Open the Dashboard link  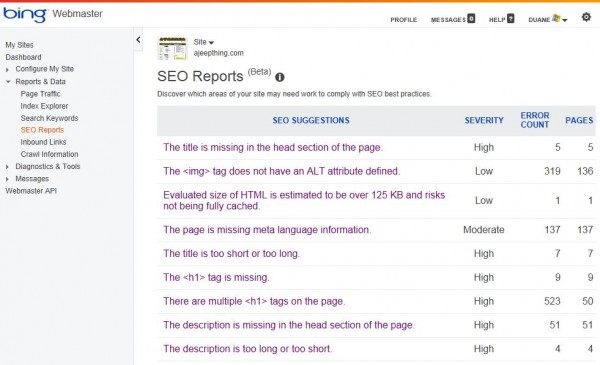pos(23,57)
